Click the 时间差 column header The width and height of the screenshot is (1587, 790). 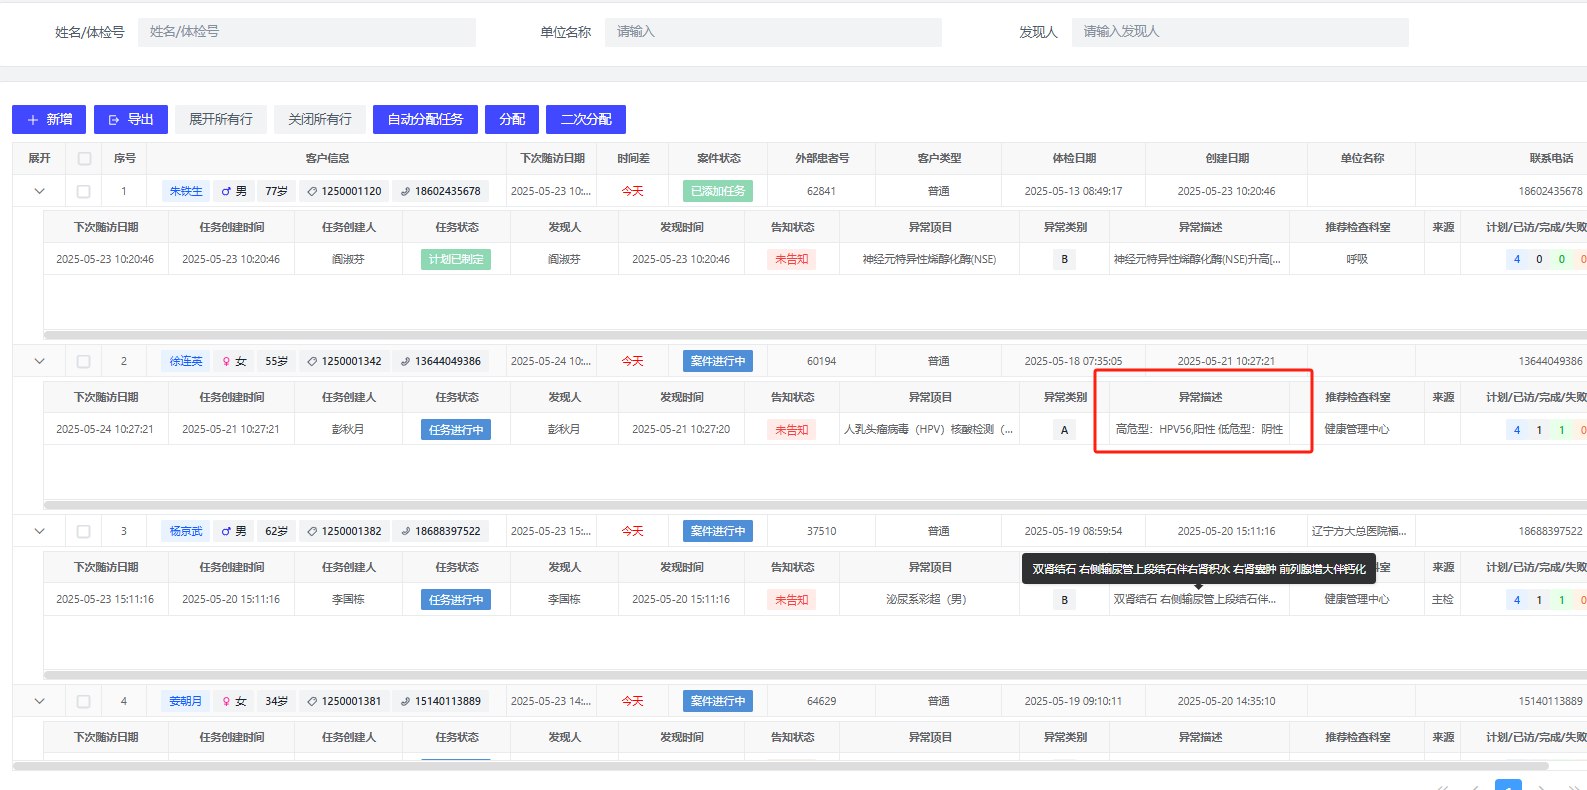633,158
